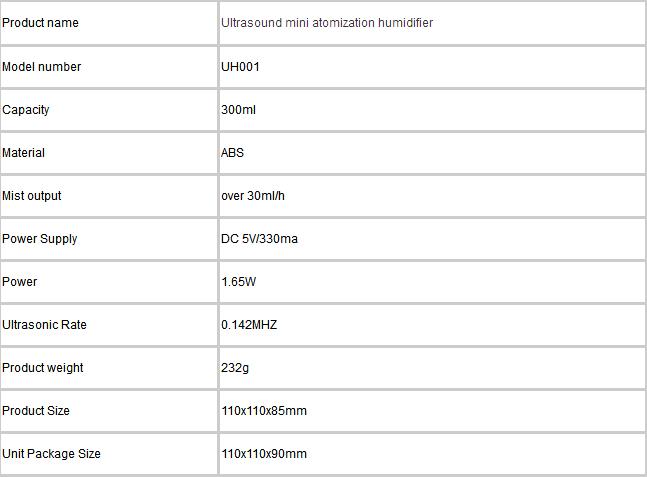Select the 232g weight value
Image resolution: width=647 pixels, height=477 pixels.
(235, 368)
